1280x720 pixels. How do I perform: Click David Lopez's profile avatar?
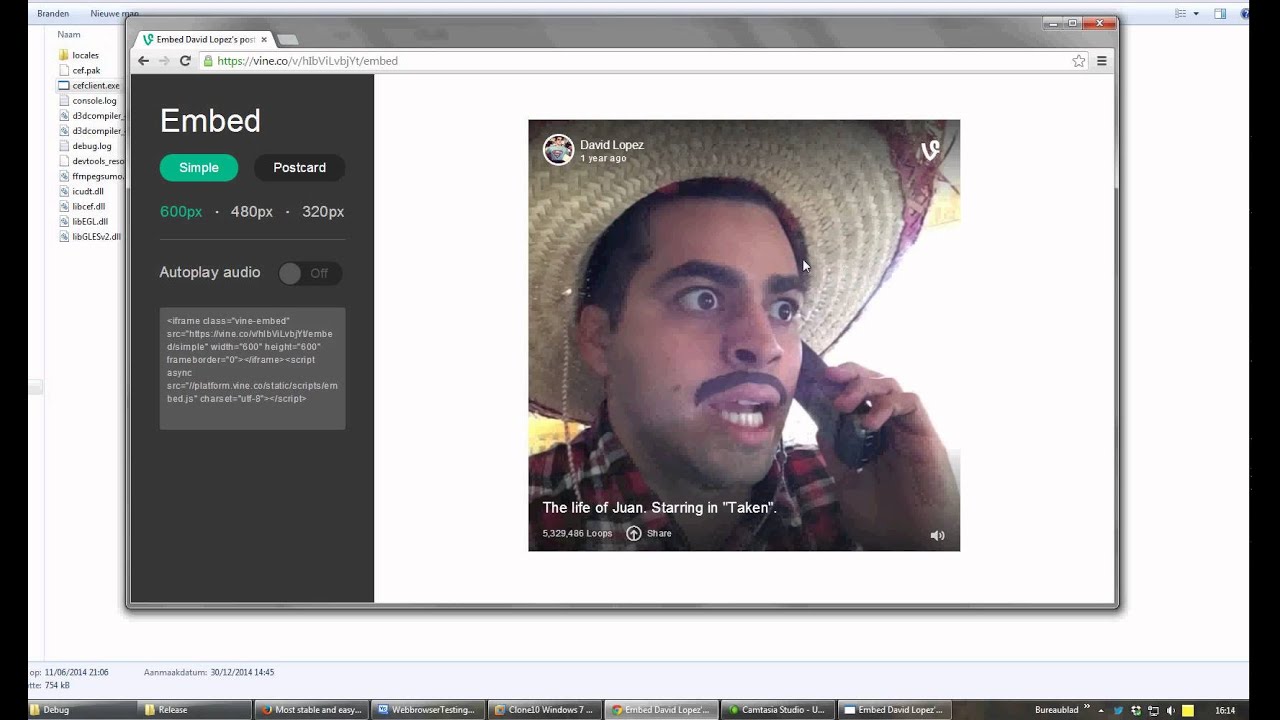tap(558, 150)
